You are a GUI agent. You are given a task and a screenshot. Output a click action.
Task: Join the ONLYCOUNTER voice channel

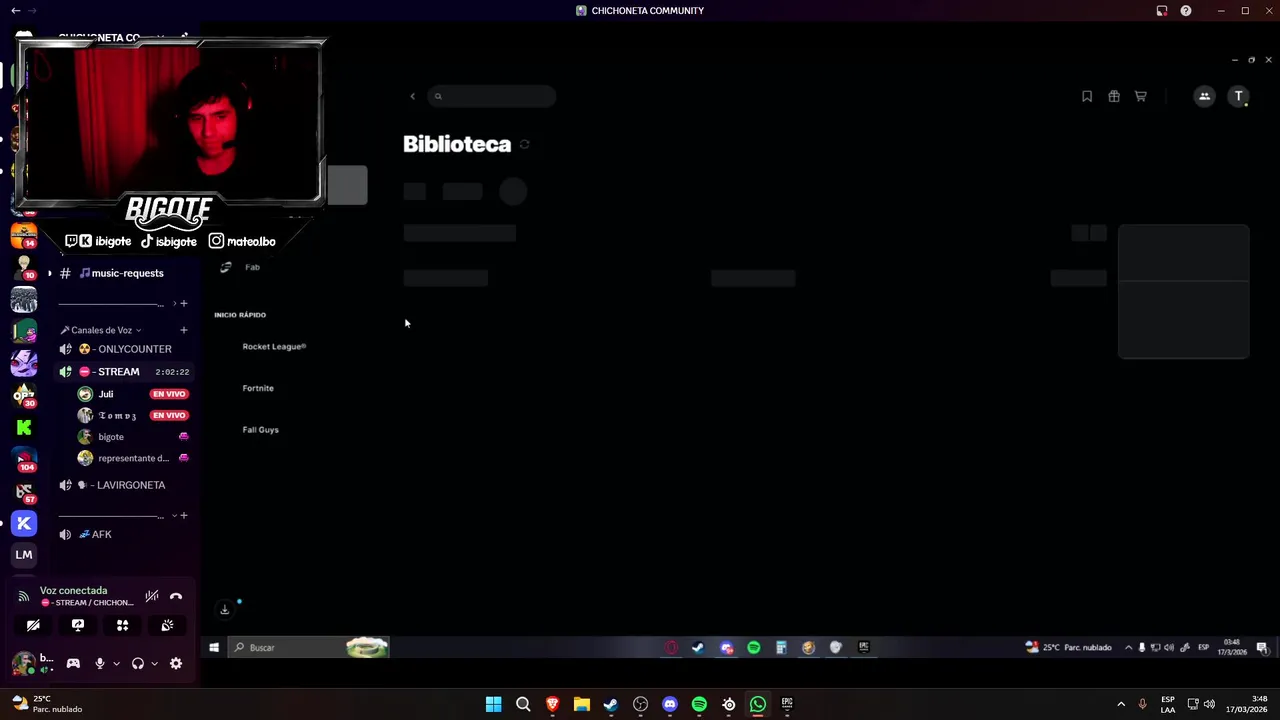tap(122, 349)
